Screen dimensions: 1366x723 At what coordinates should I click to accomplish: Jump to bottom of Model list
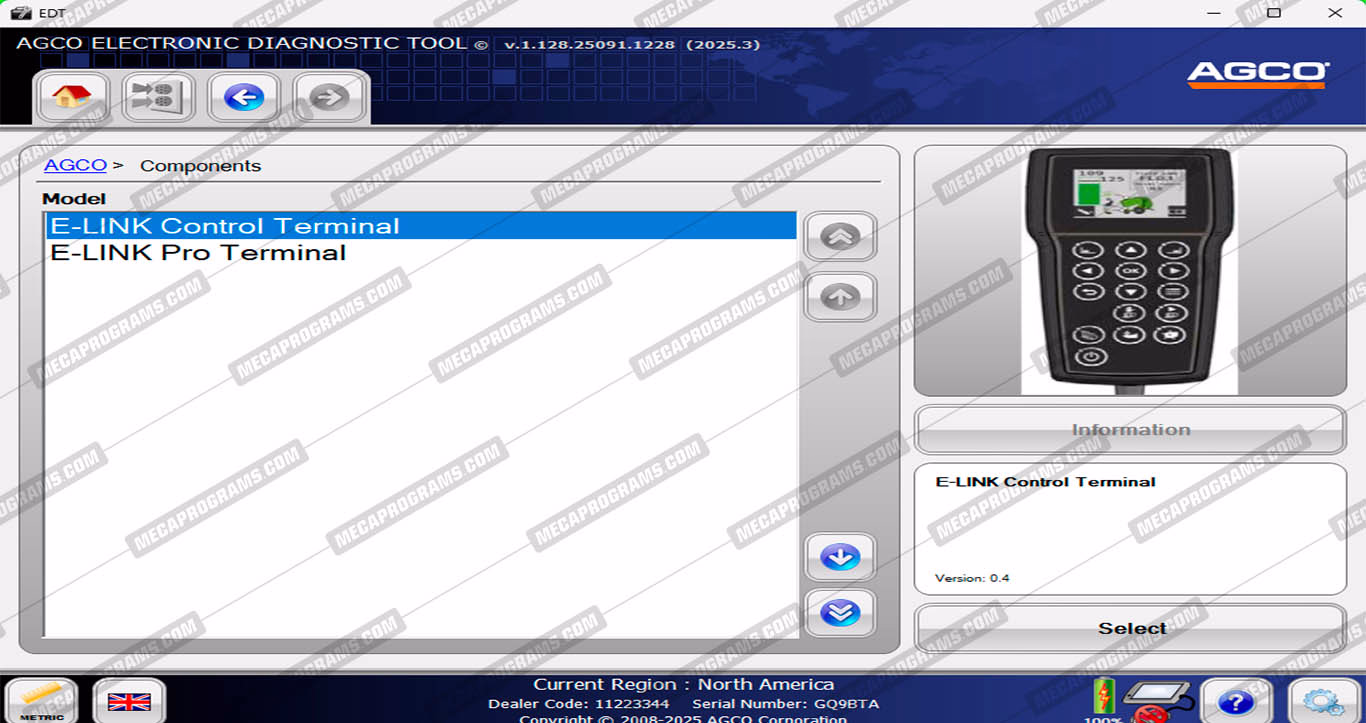(x=840, y=612)
